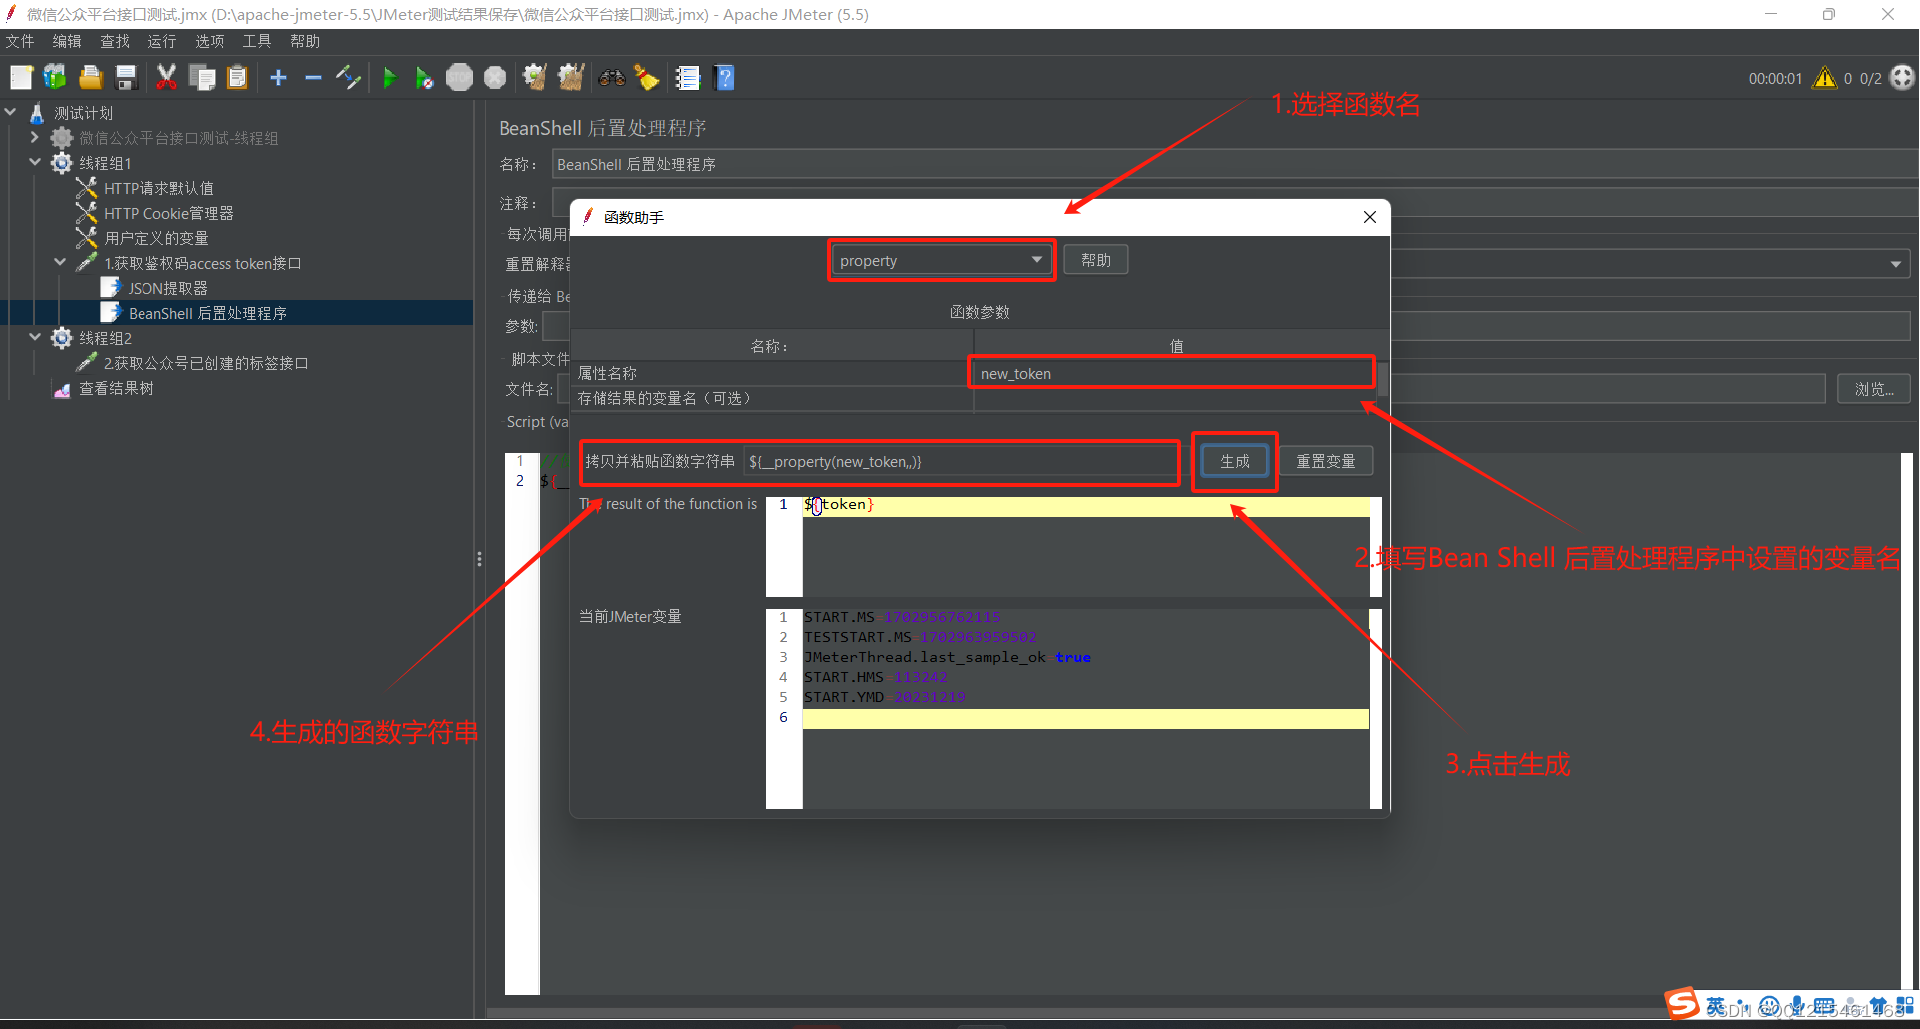Click the generated function string field
The width and height of the screenshot is (1920, 1029).
point(960,461)
